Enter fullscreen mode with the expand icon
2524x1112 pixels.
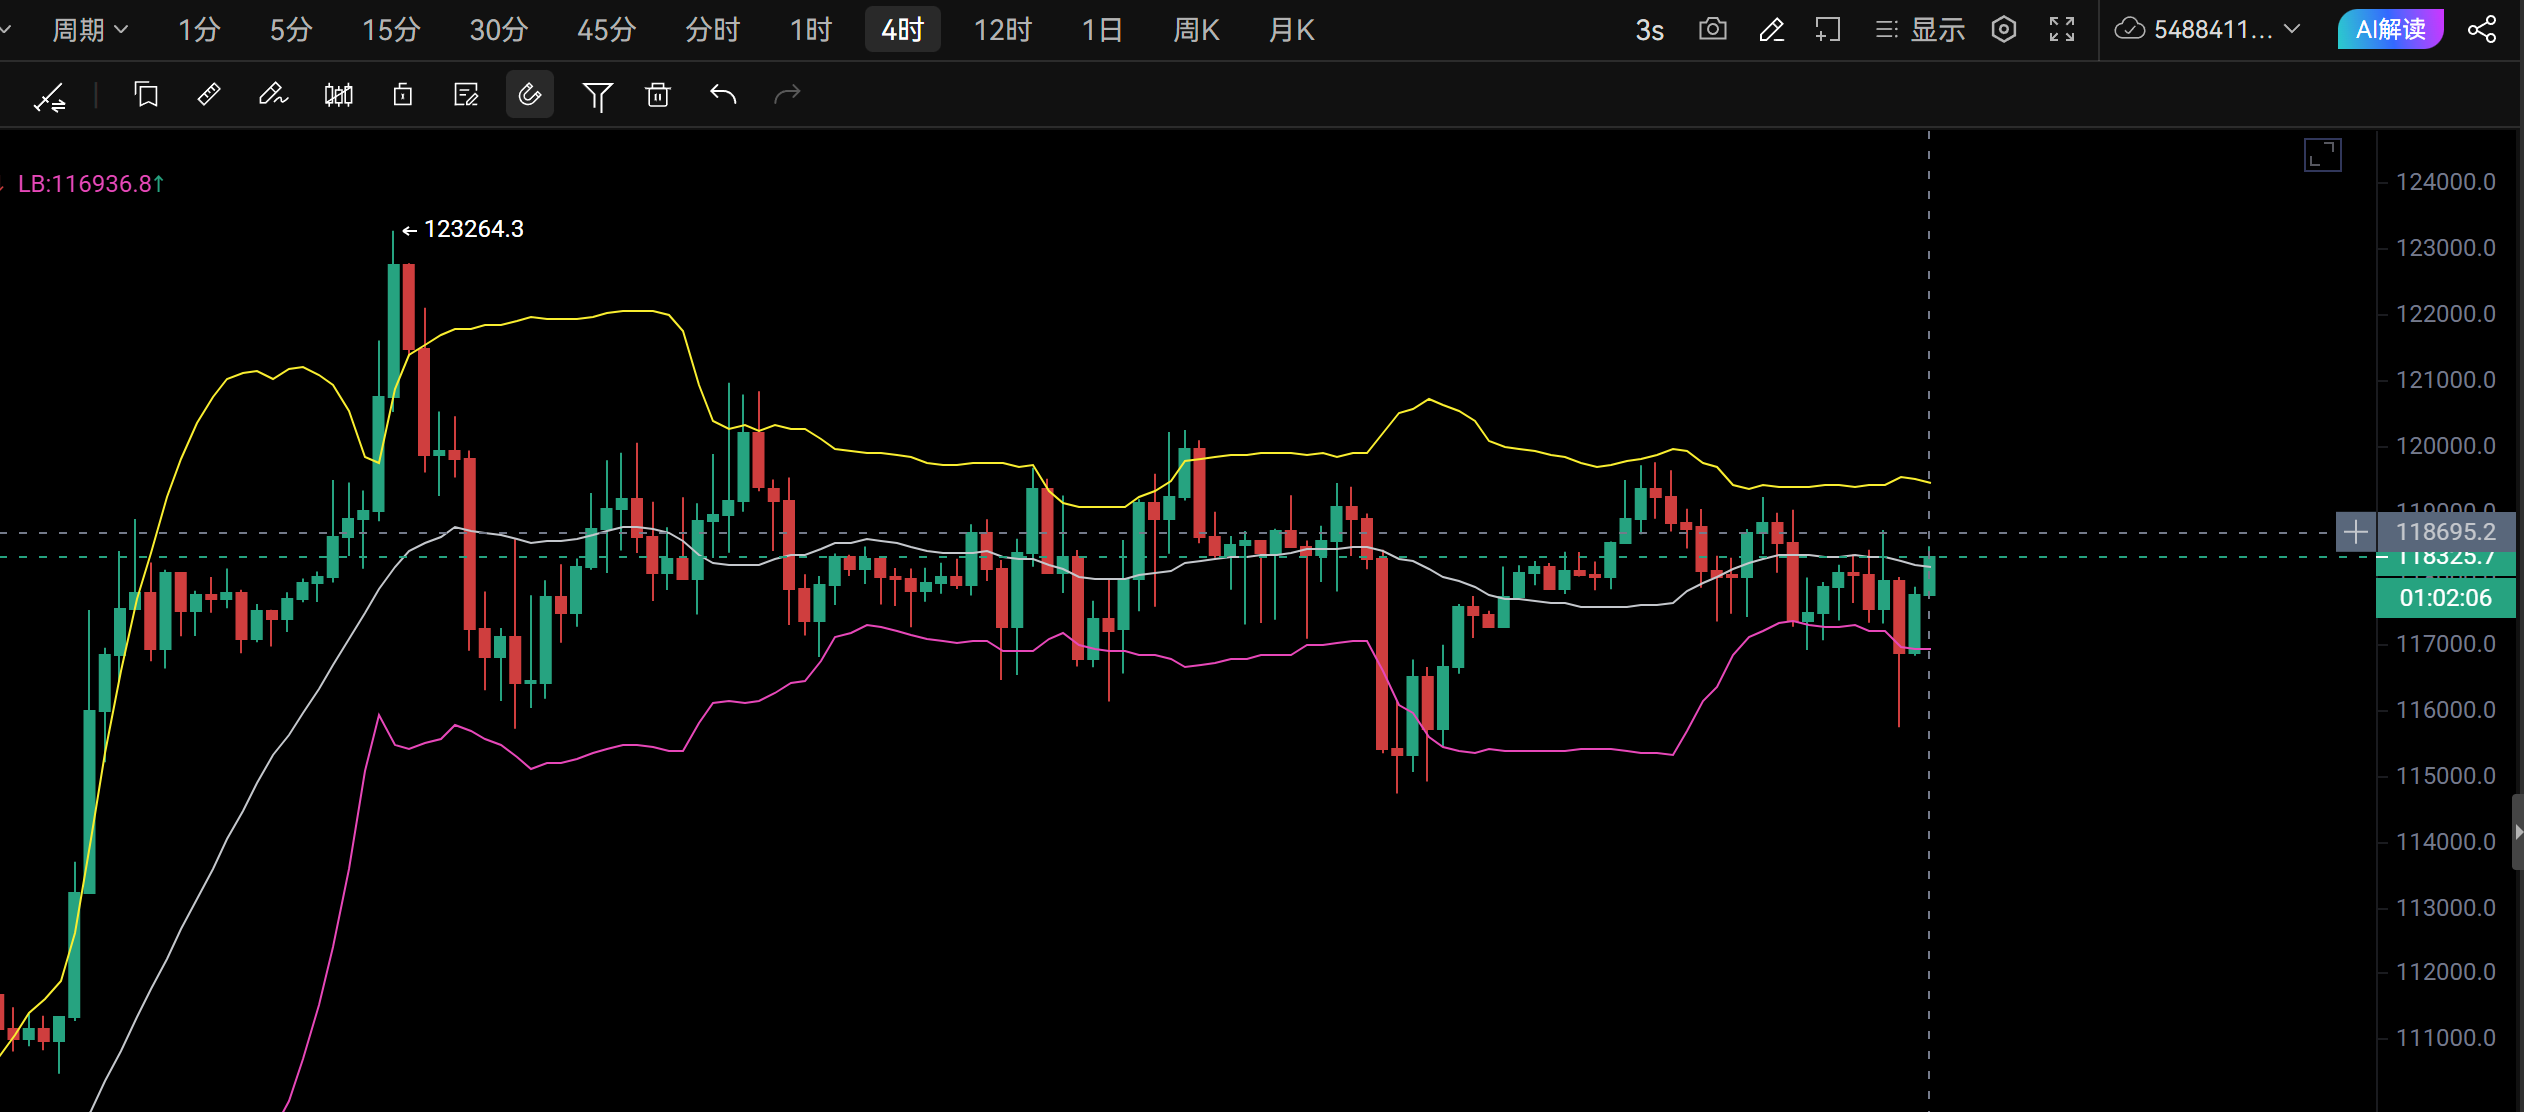tap(2062, 30)
